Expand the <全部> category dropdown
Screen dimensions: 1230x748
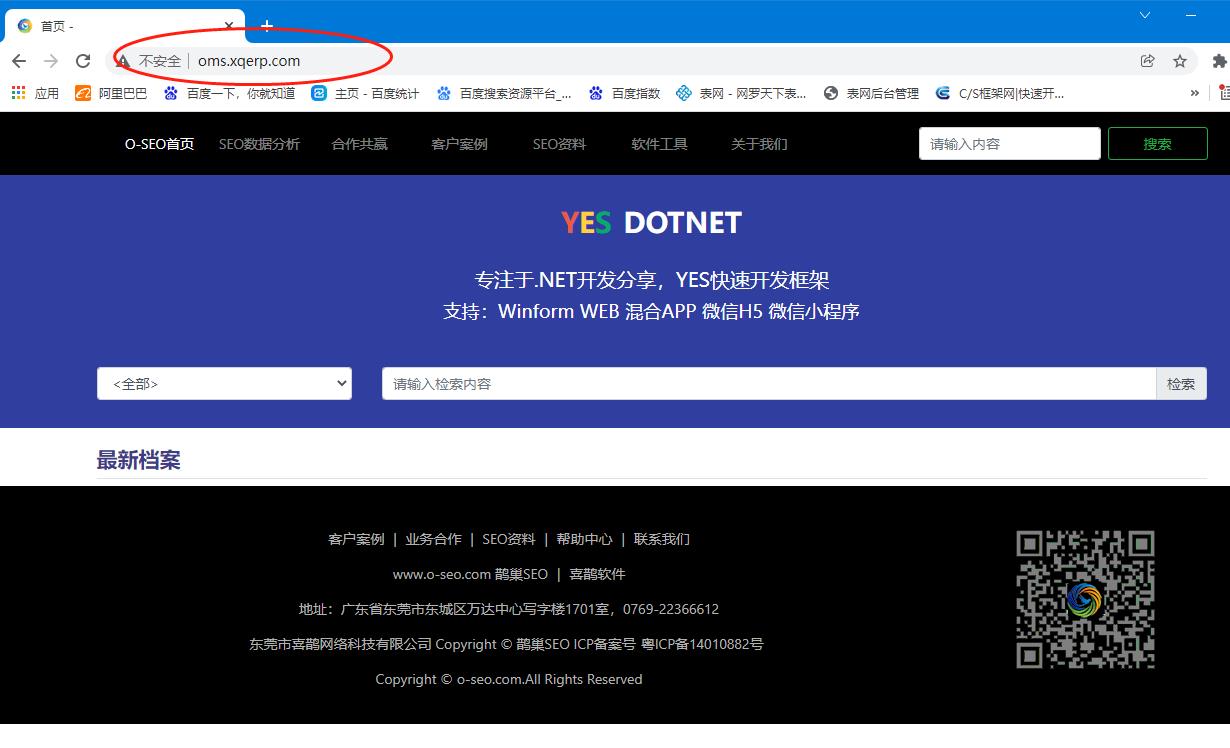point(224,384)
